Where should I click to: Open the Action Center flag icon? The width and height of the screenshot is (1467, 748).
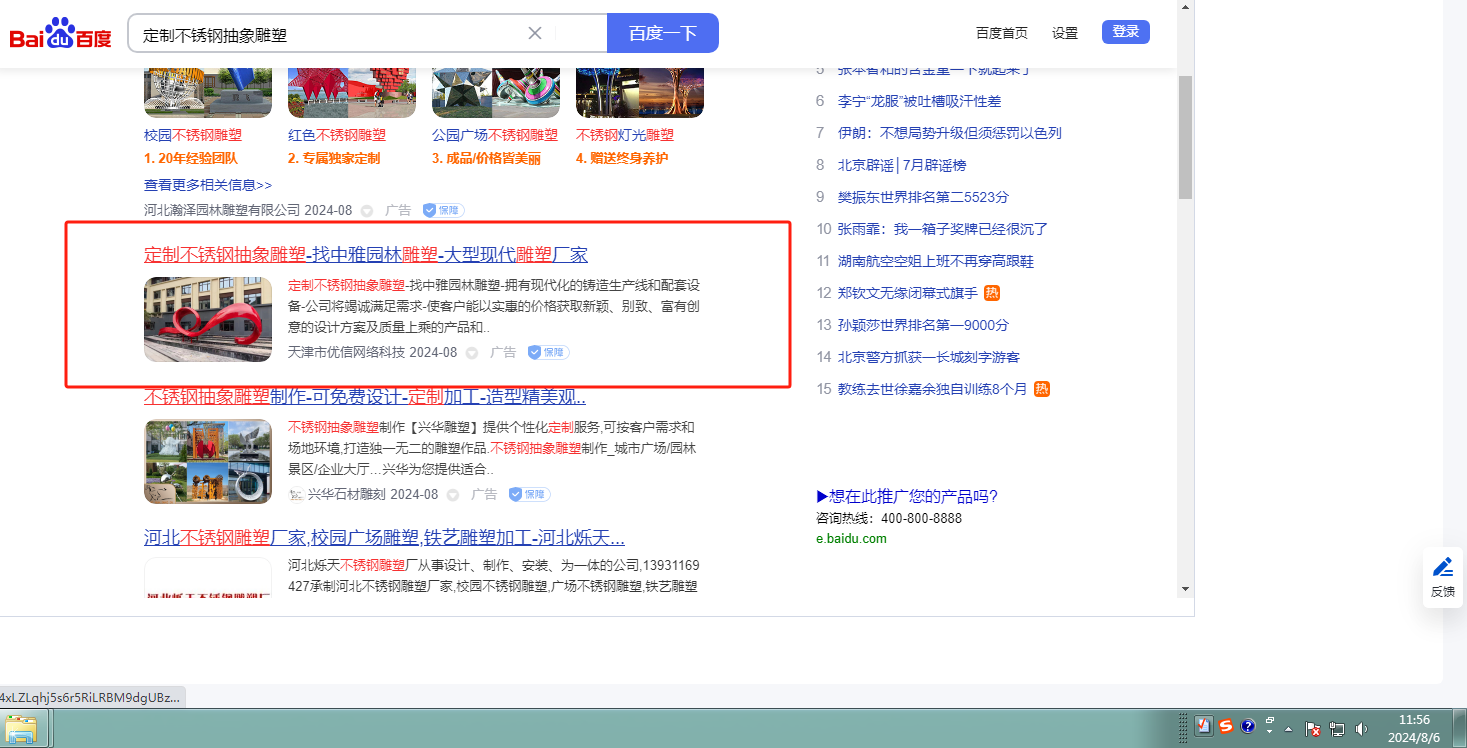coord(1315,729)
